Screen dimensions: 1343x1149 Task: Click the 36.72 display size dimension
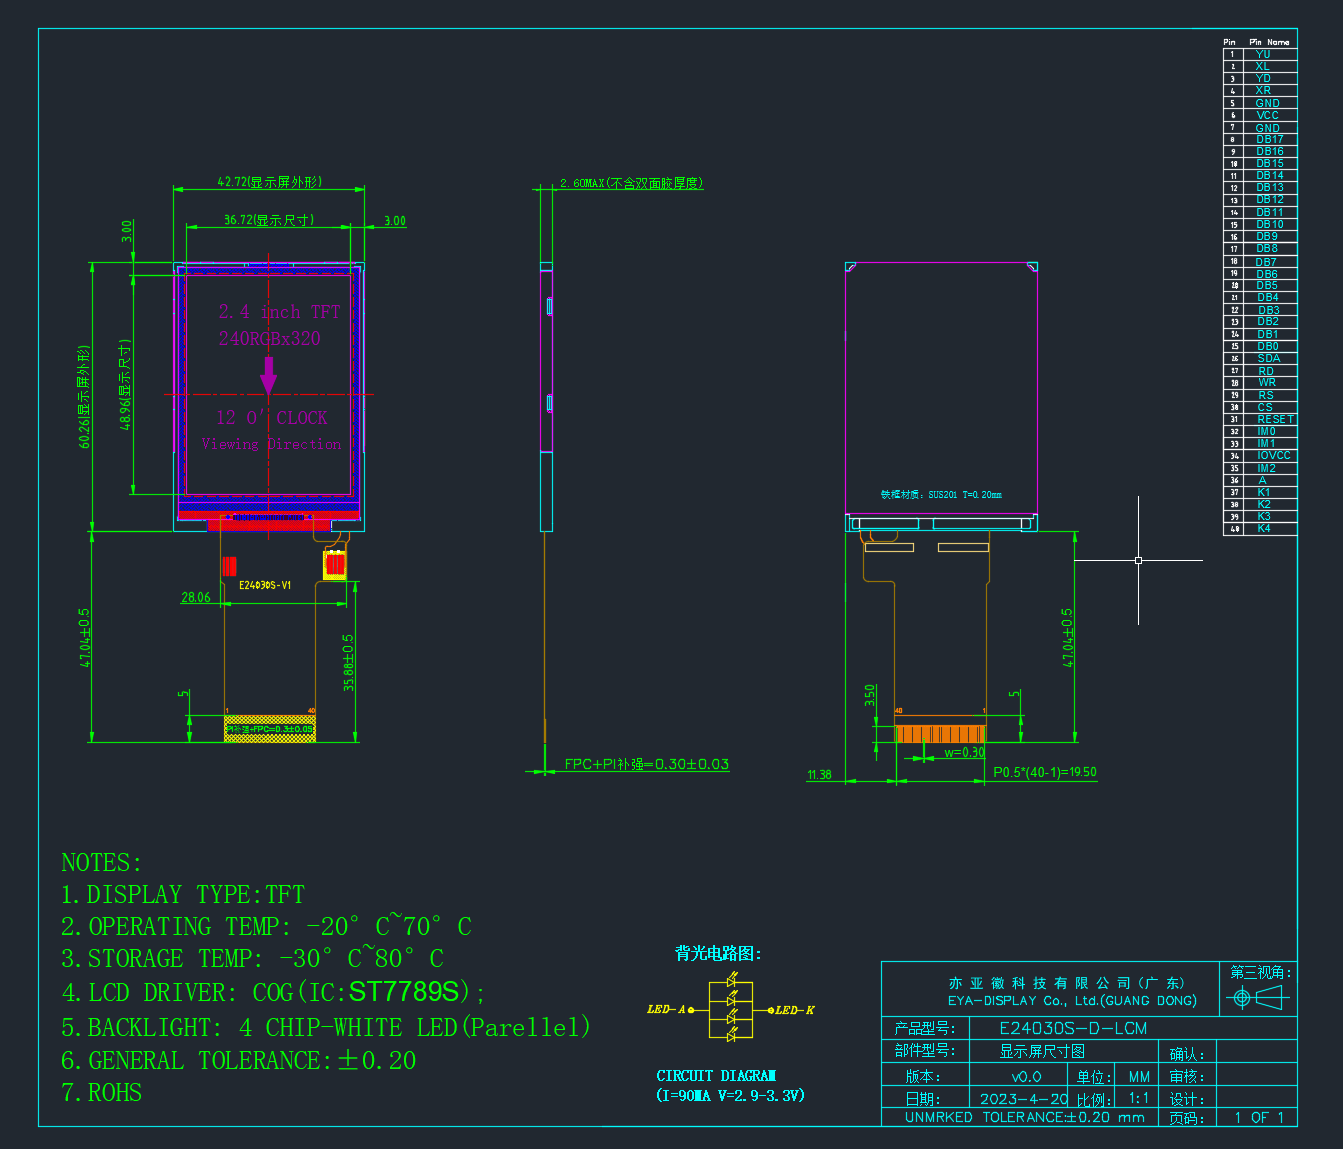click(x=269, y=220)
